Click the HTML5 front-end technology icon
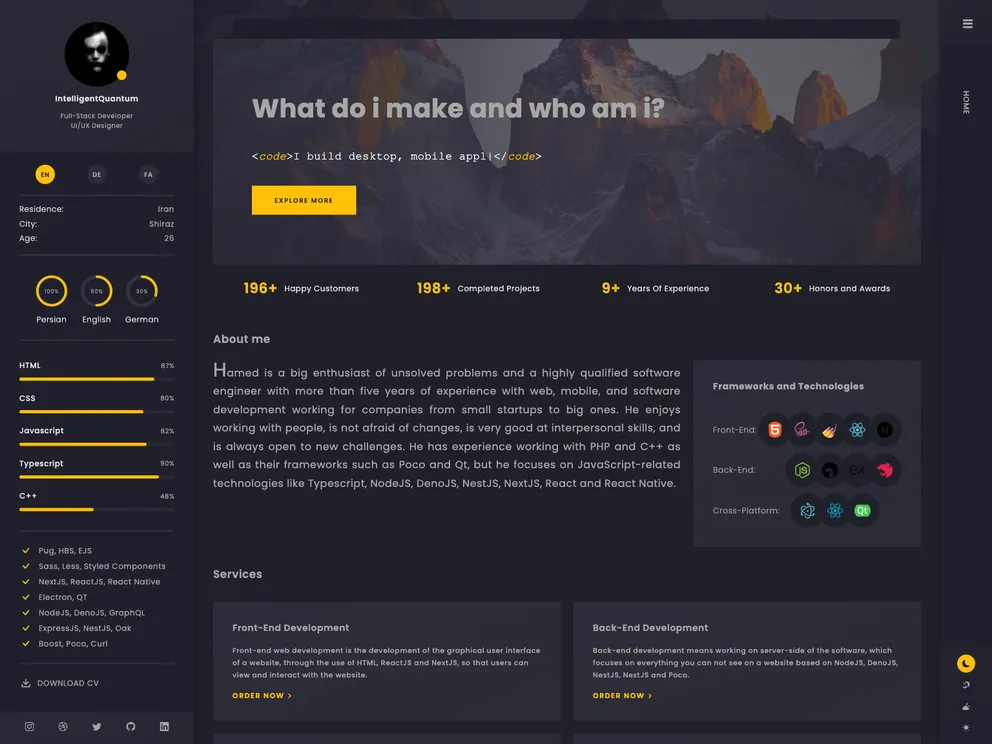 [774, 430]
